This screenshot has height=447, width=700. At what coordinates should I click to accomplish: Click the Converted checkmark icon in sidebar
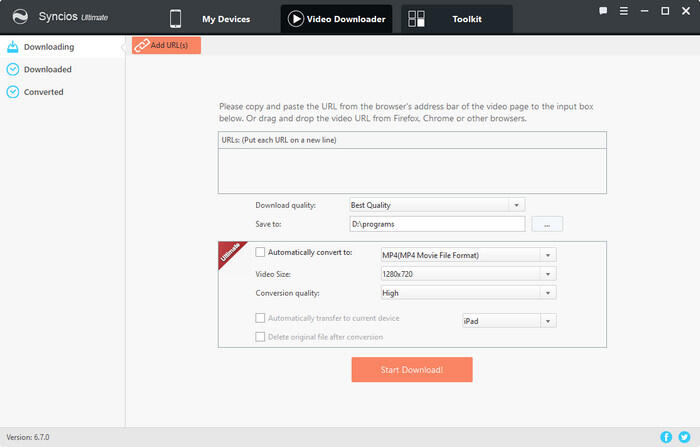coord(13,92)
